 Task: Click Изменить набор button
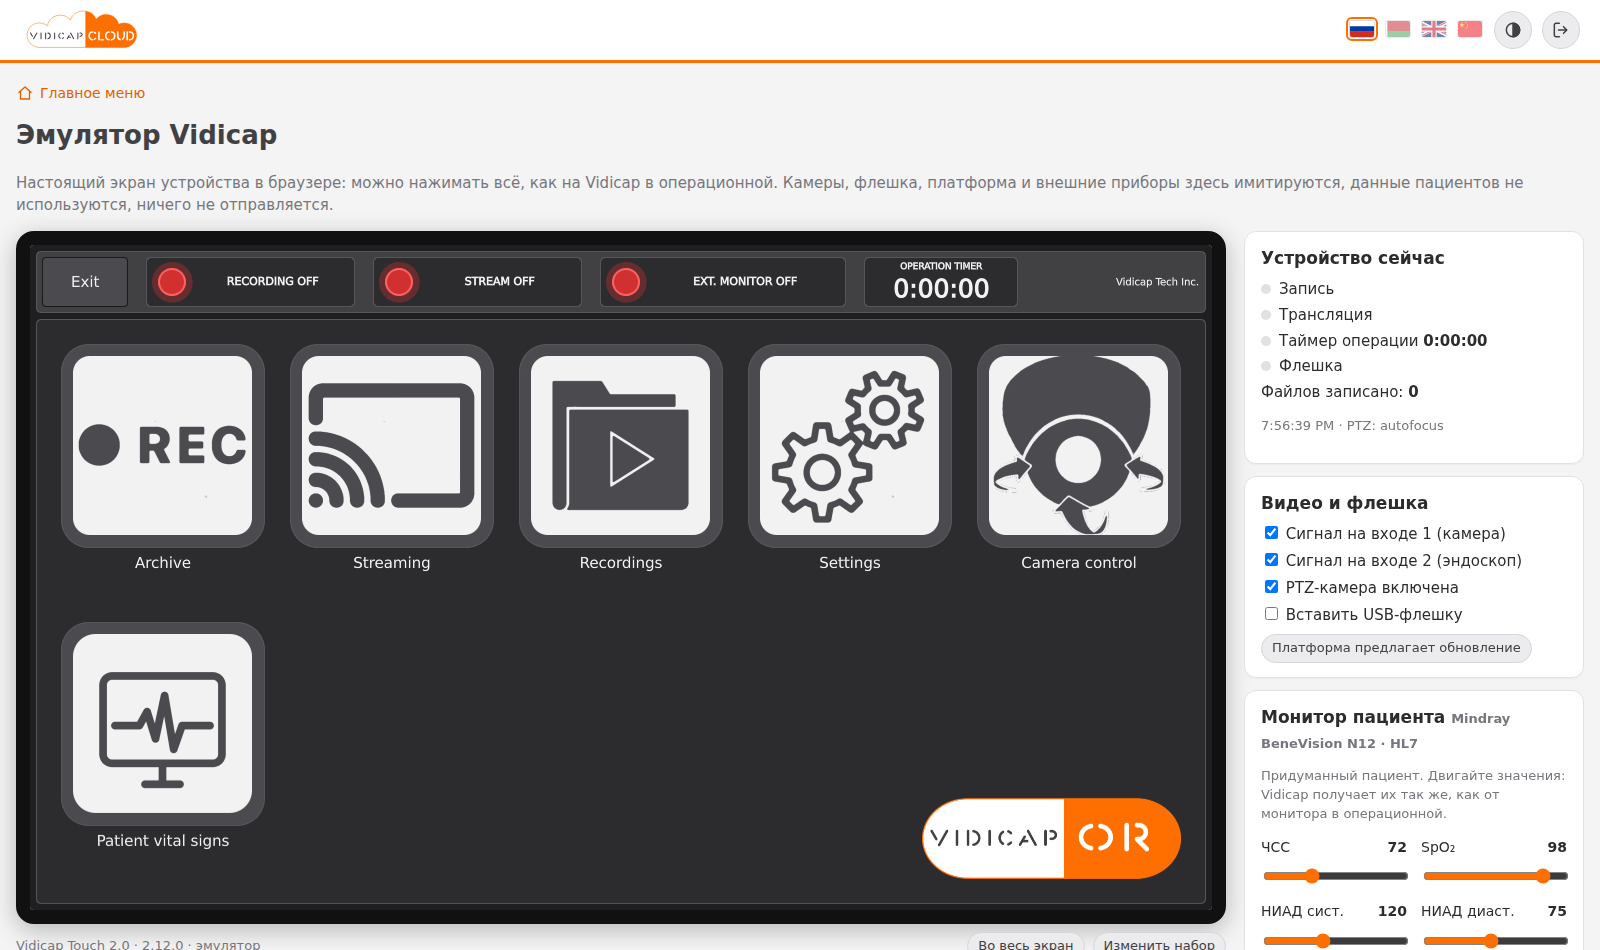click(1159, 943)
